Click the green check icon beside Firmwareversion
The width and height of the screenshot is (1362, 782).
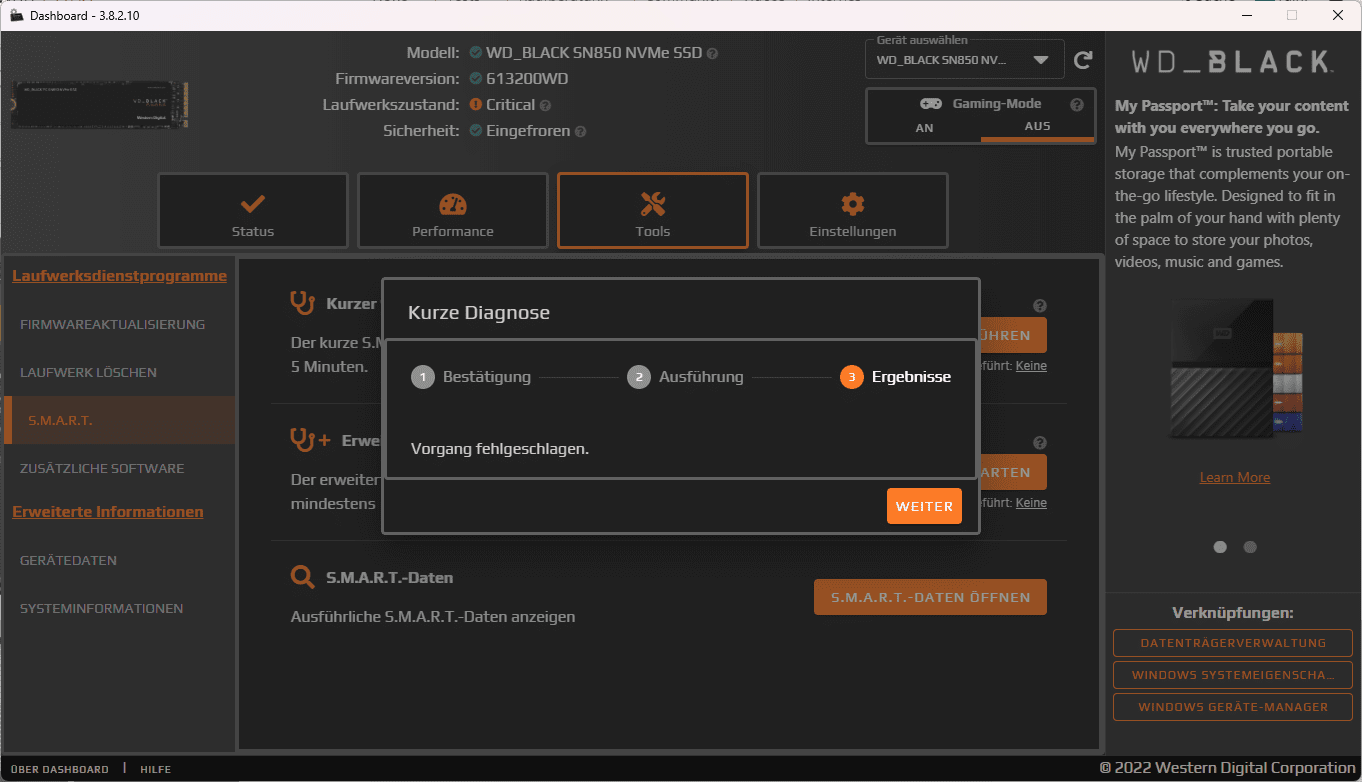coord(476,79)
